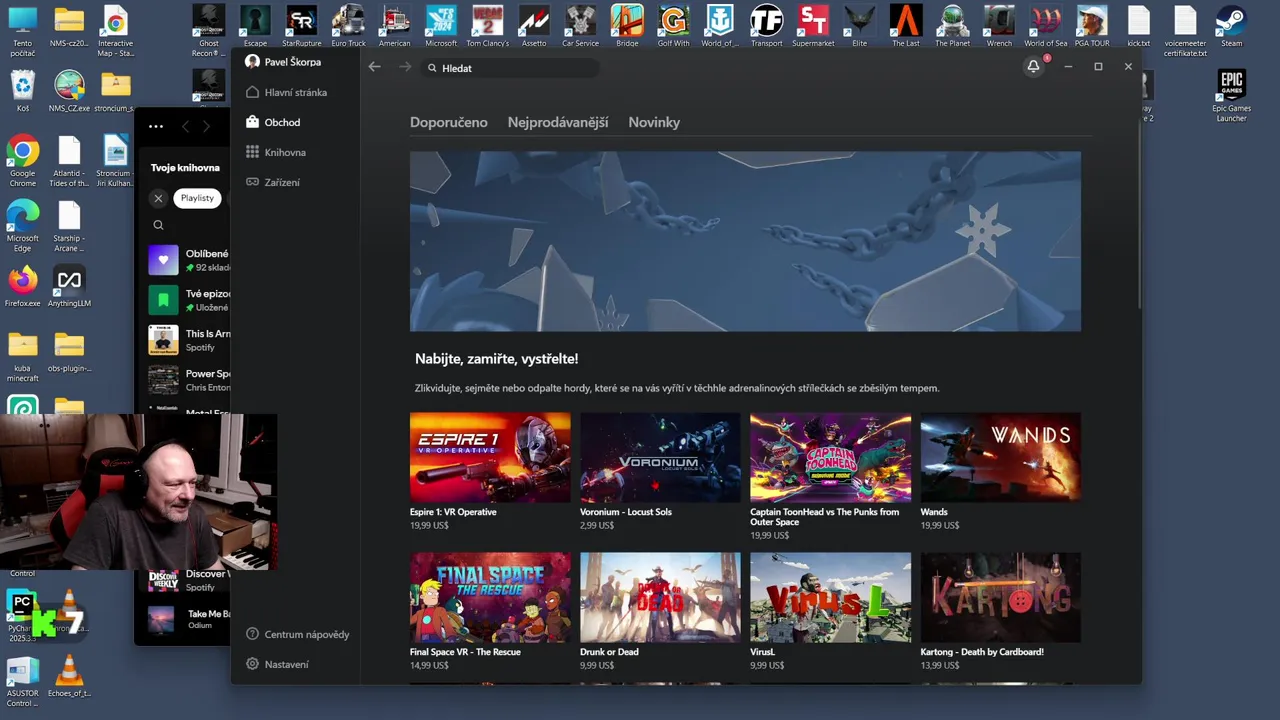Image resolution: width=1280 pixels, height=720 pixels.
Task: Launch Euro Truck desktop shortcut
Action: pyautogui.click(x=348, y=26)
